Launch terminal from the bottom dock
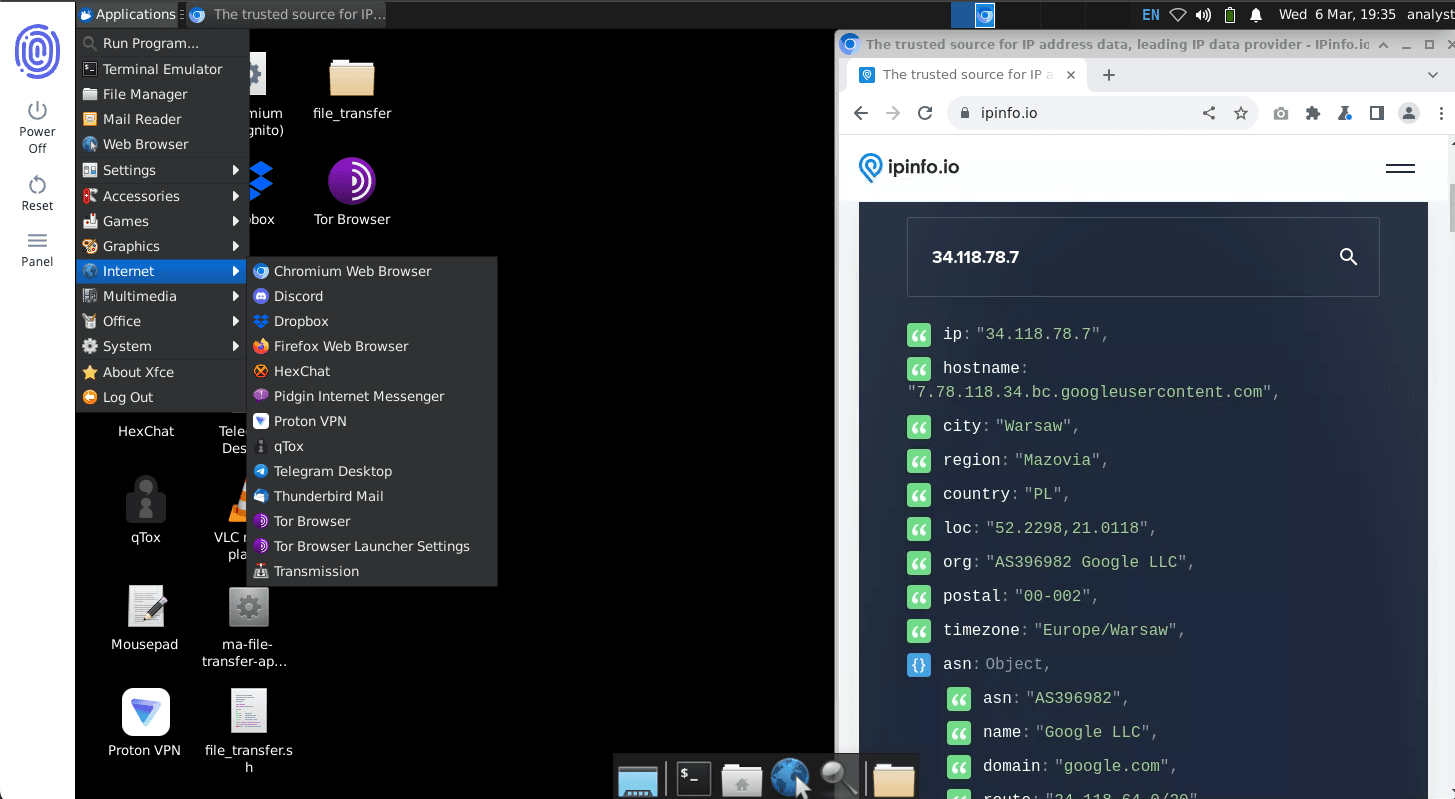This screenshot has width=1455, height=799. (694, 776)
